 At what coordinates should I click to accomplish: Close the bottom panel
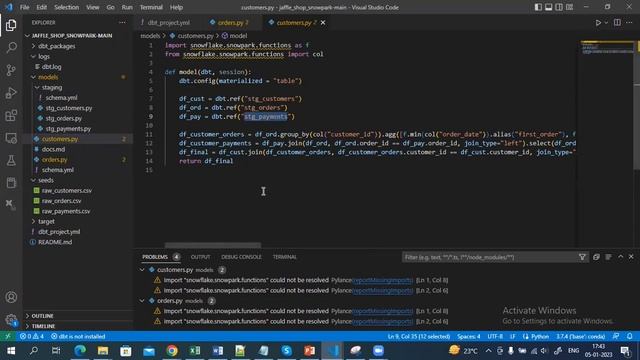(x=631, y=257)
